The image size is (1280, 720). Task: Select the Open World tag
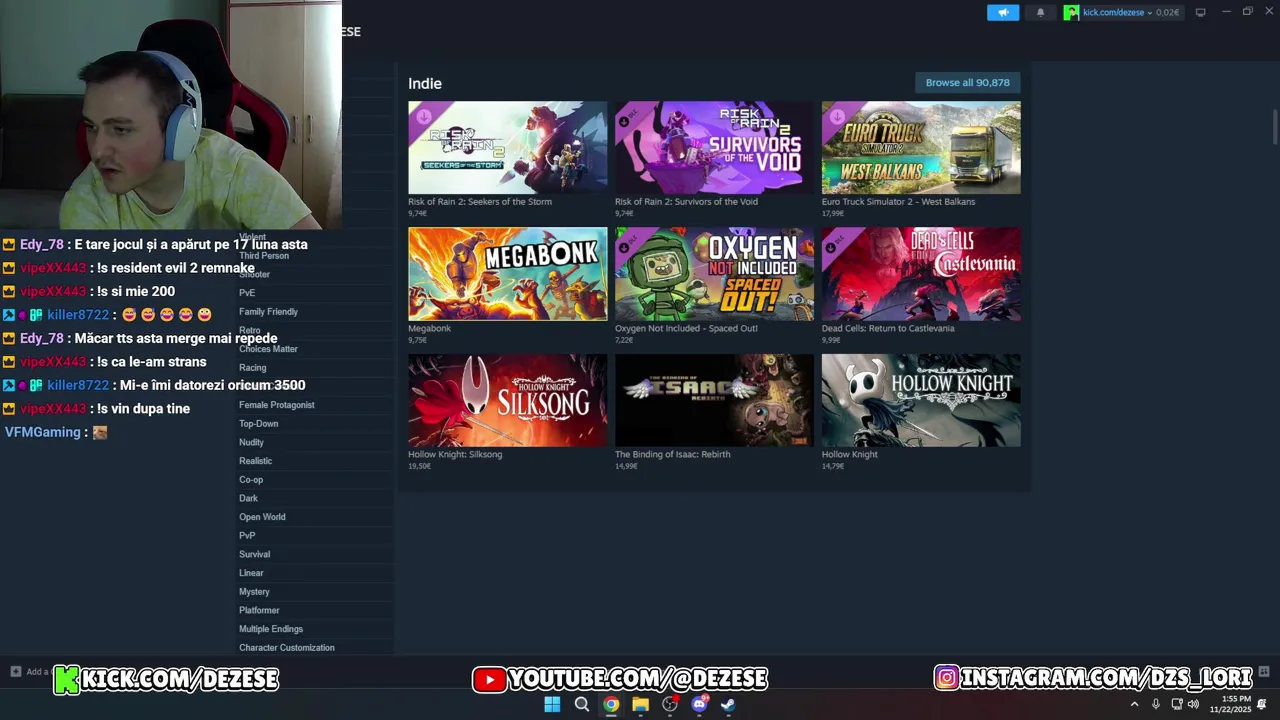(x=262, y=517)
